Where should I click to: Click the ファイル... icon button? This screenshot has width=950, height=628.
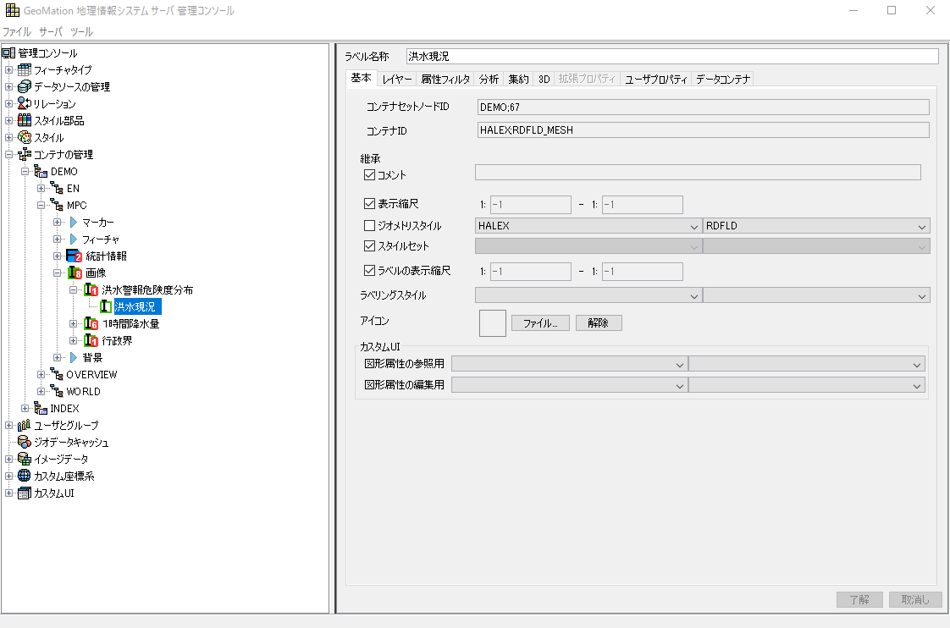point(540,323)
